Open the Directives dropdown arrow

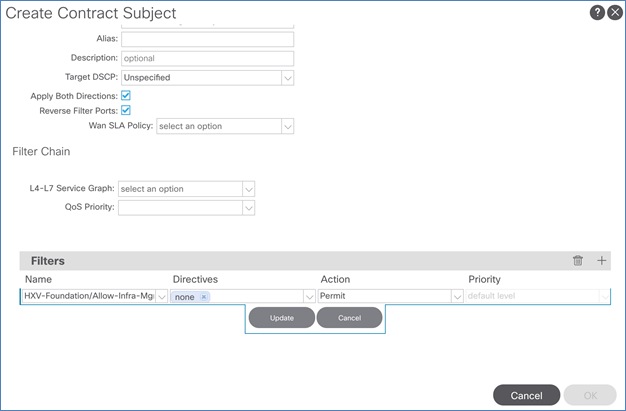click(309, 297)
